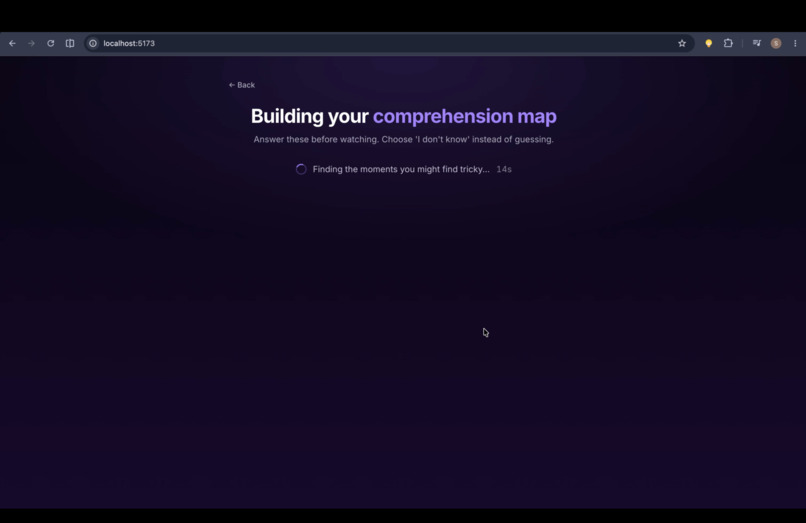Open the media controls icon
806x523 pixels.
click(x=757, y=44)
